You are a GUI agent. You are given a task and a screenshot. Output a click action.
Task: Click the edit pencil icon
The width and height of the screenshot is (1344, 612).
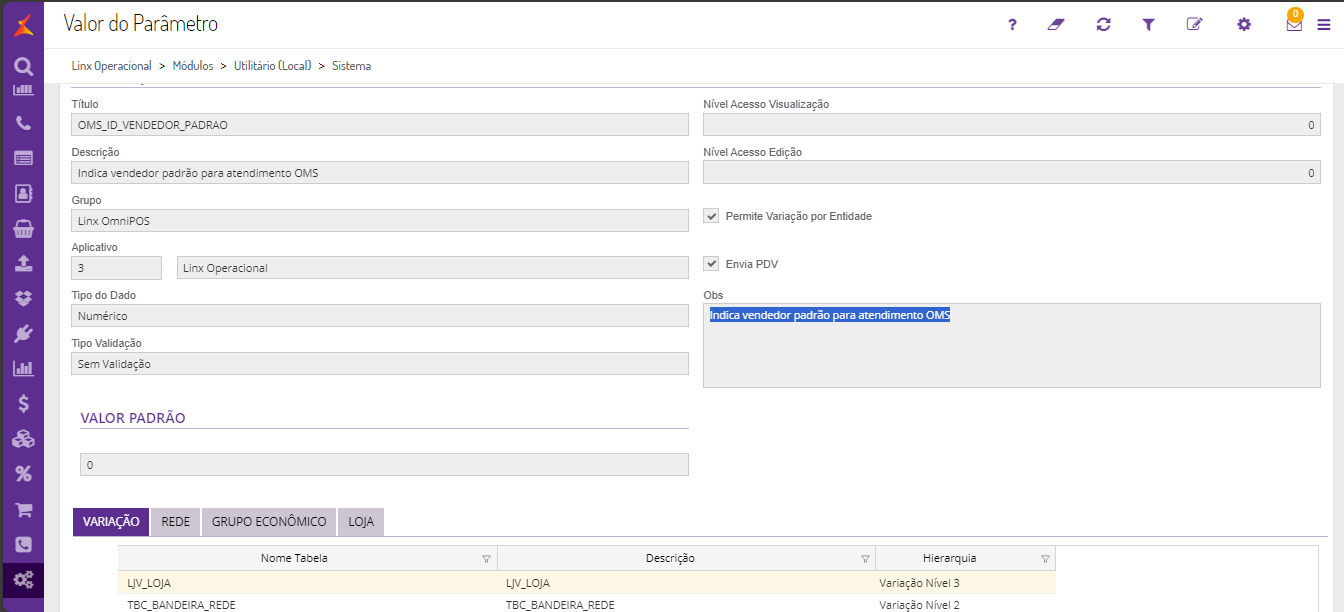1194,25
